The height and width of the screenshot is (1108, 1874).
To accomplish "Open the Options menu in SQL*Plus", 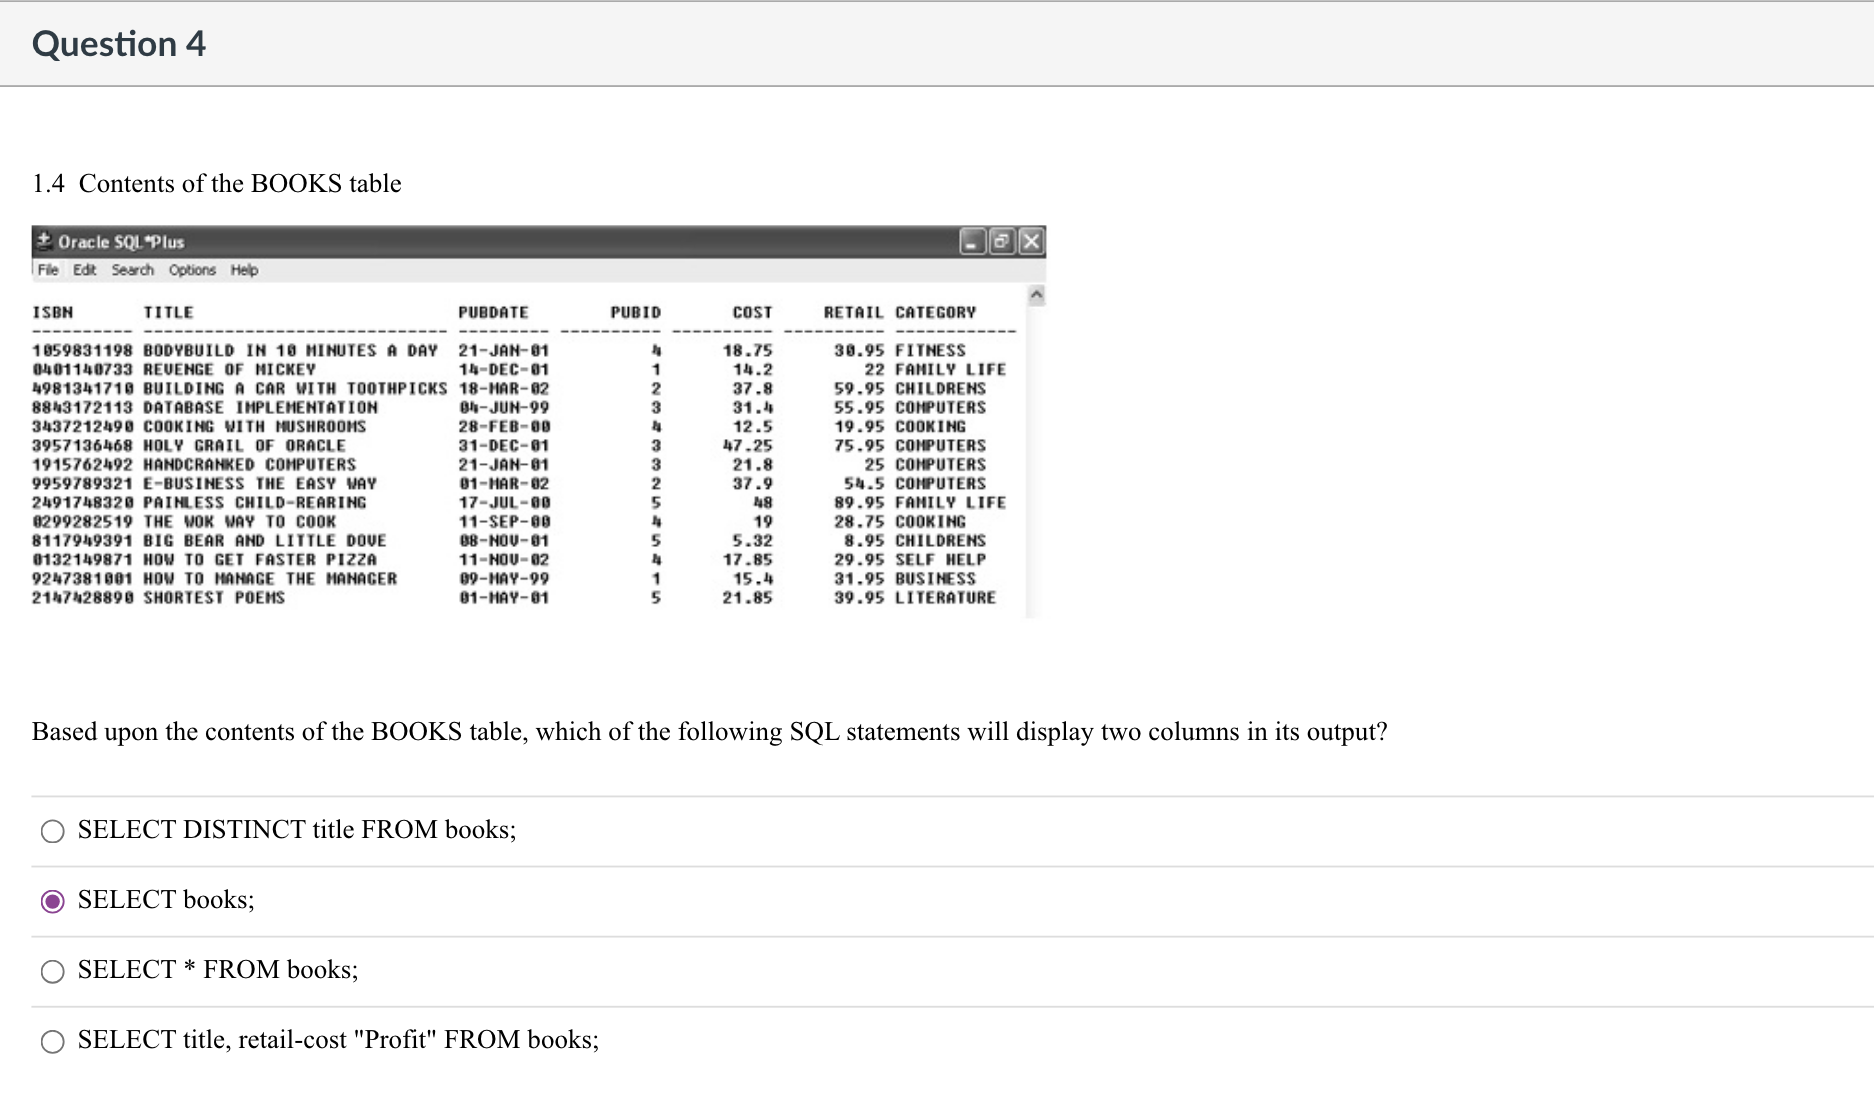I will tap(191, 270).
